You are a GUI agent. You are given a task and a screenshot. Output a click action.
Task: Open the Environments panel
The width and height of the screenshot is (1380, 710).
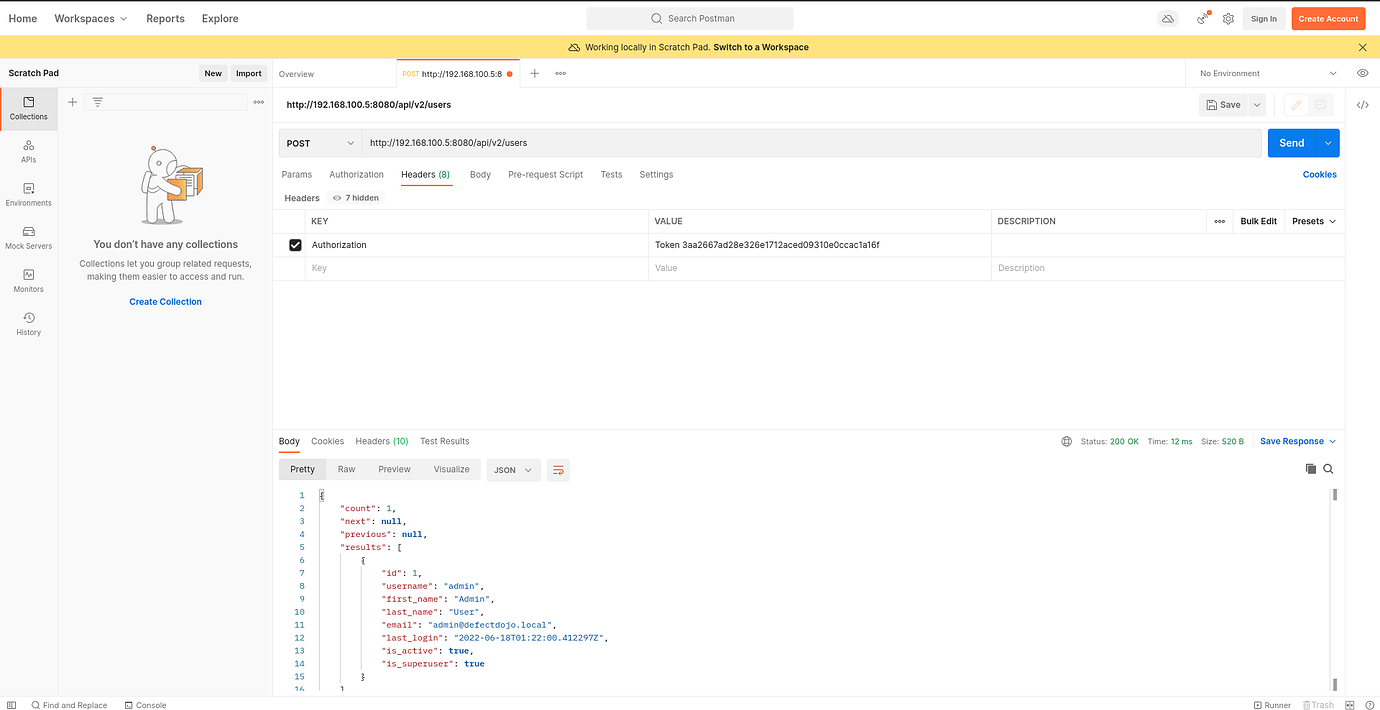pos(28,195)
